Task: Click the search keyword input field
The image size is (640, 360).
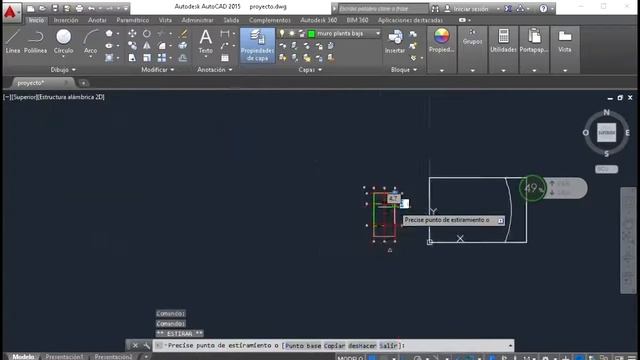Action: [x=383, y=9]
